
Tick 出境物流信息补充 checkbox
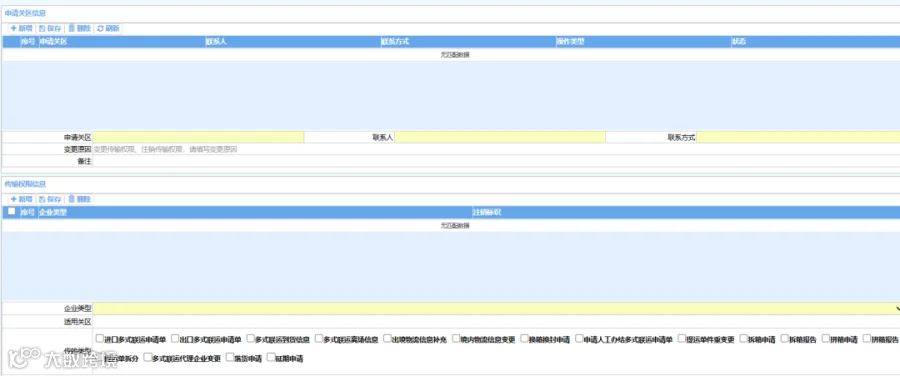click(387, 339)
